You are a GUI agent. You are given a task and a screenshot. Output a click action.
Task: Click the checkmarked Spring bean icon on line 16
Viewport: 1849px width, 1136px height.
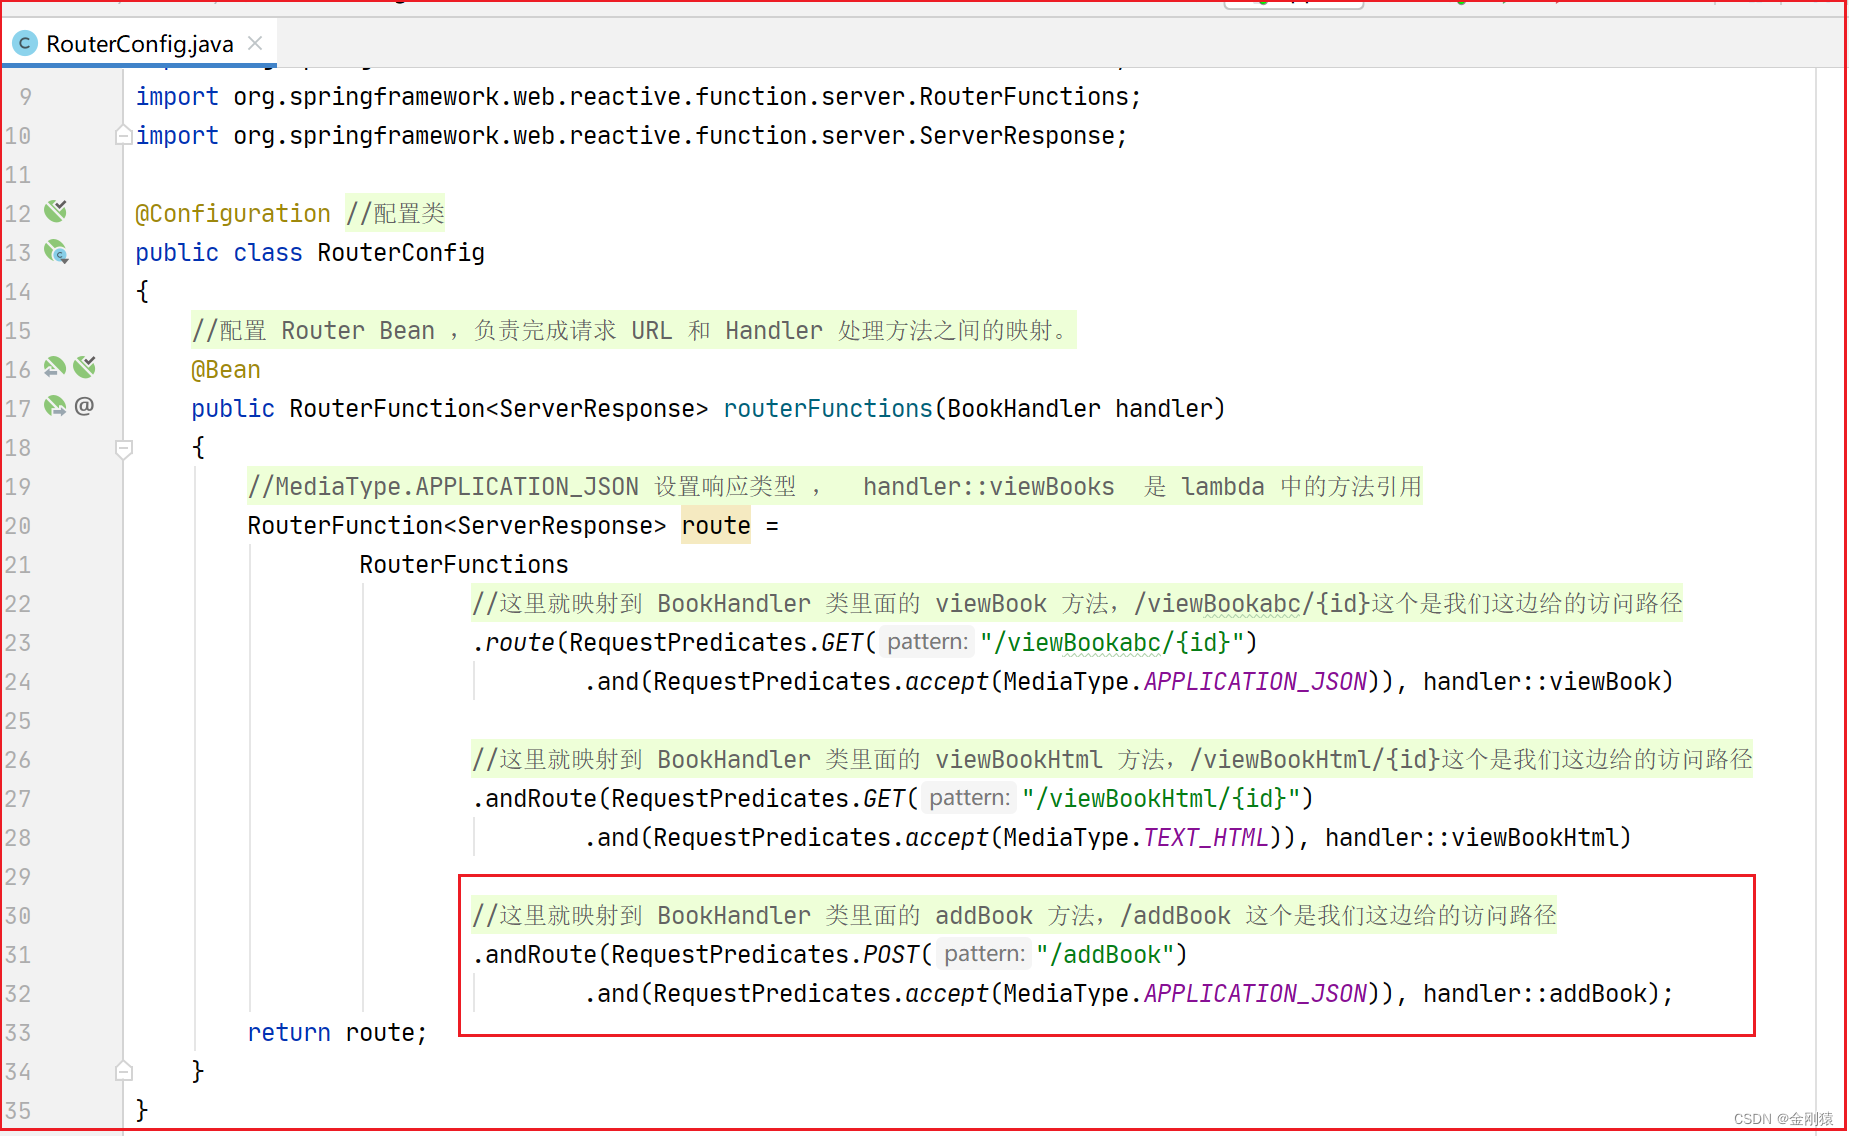(x=85, y=367)
